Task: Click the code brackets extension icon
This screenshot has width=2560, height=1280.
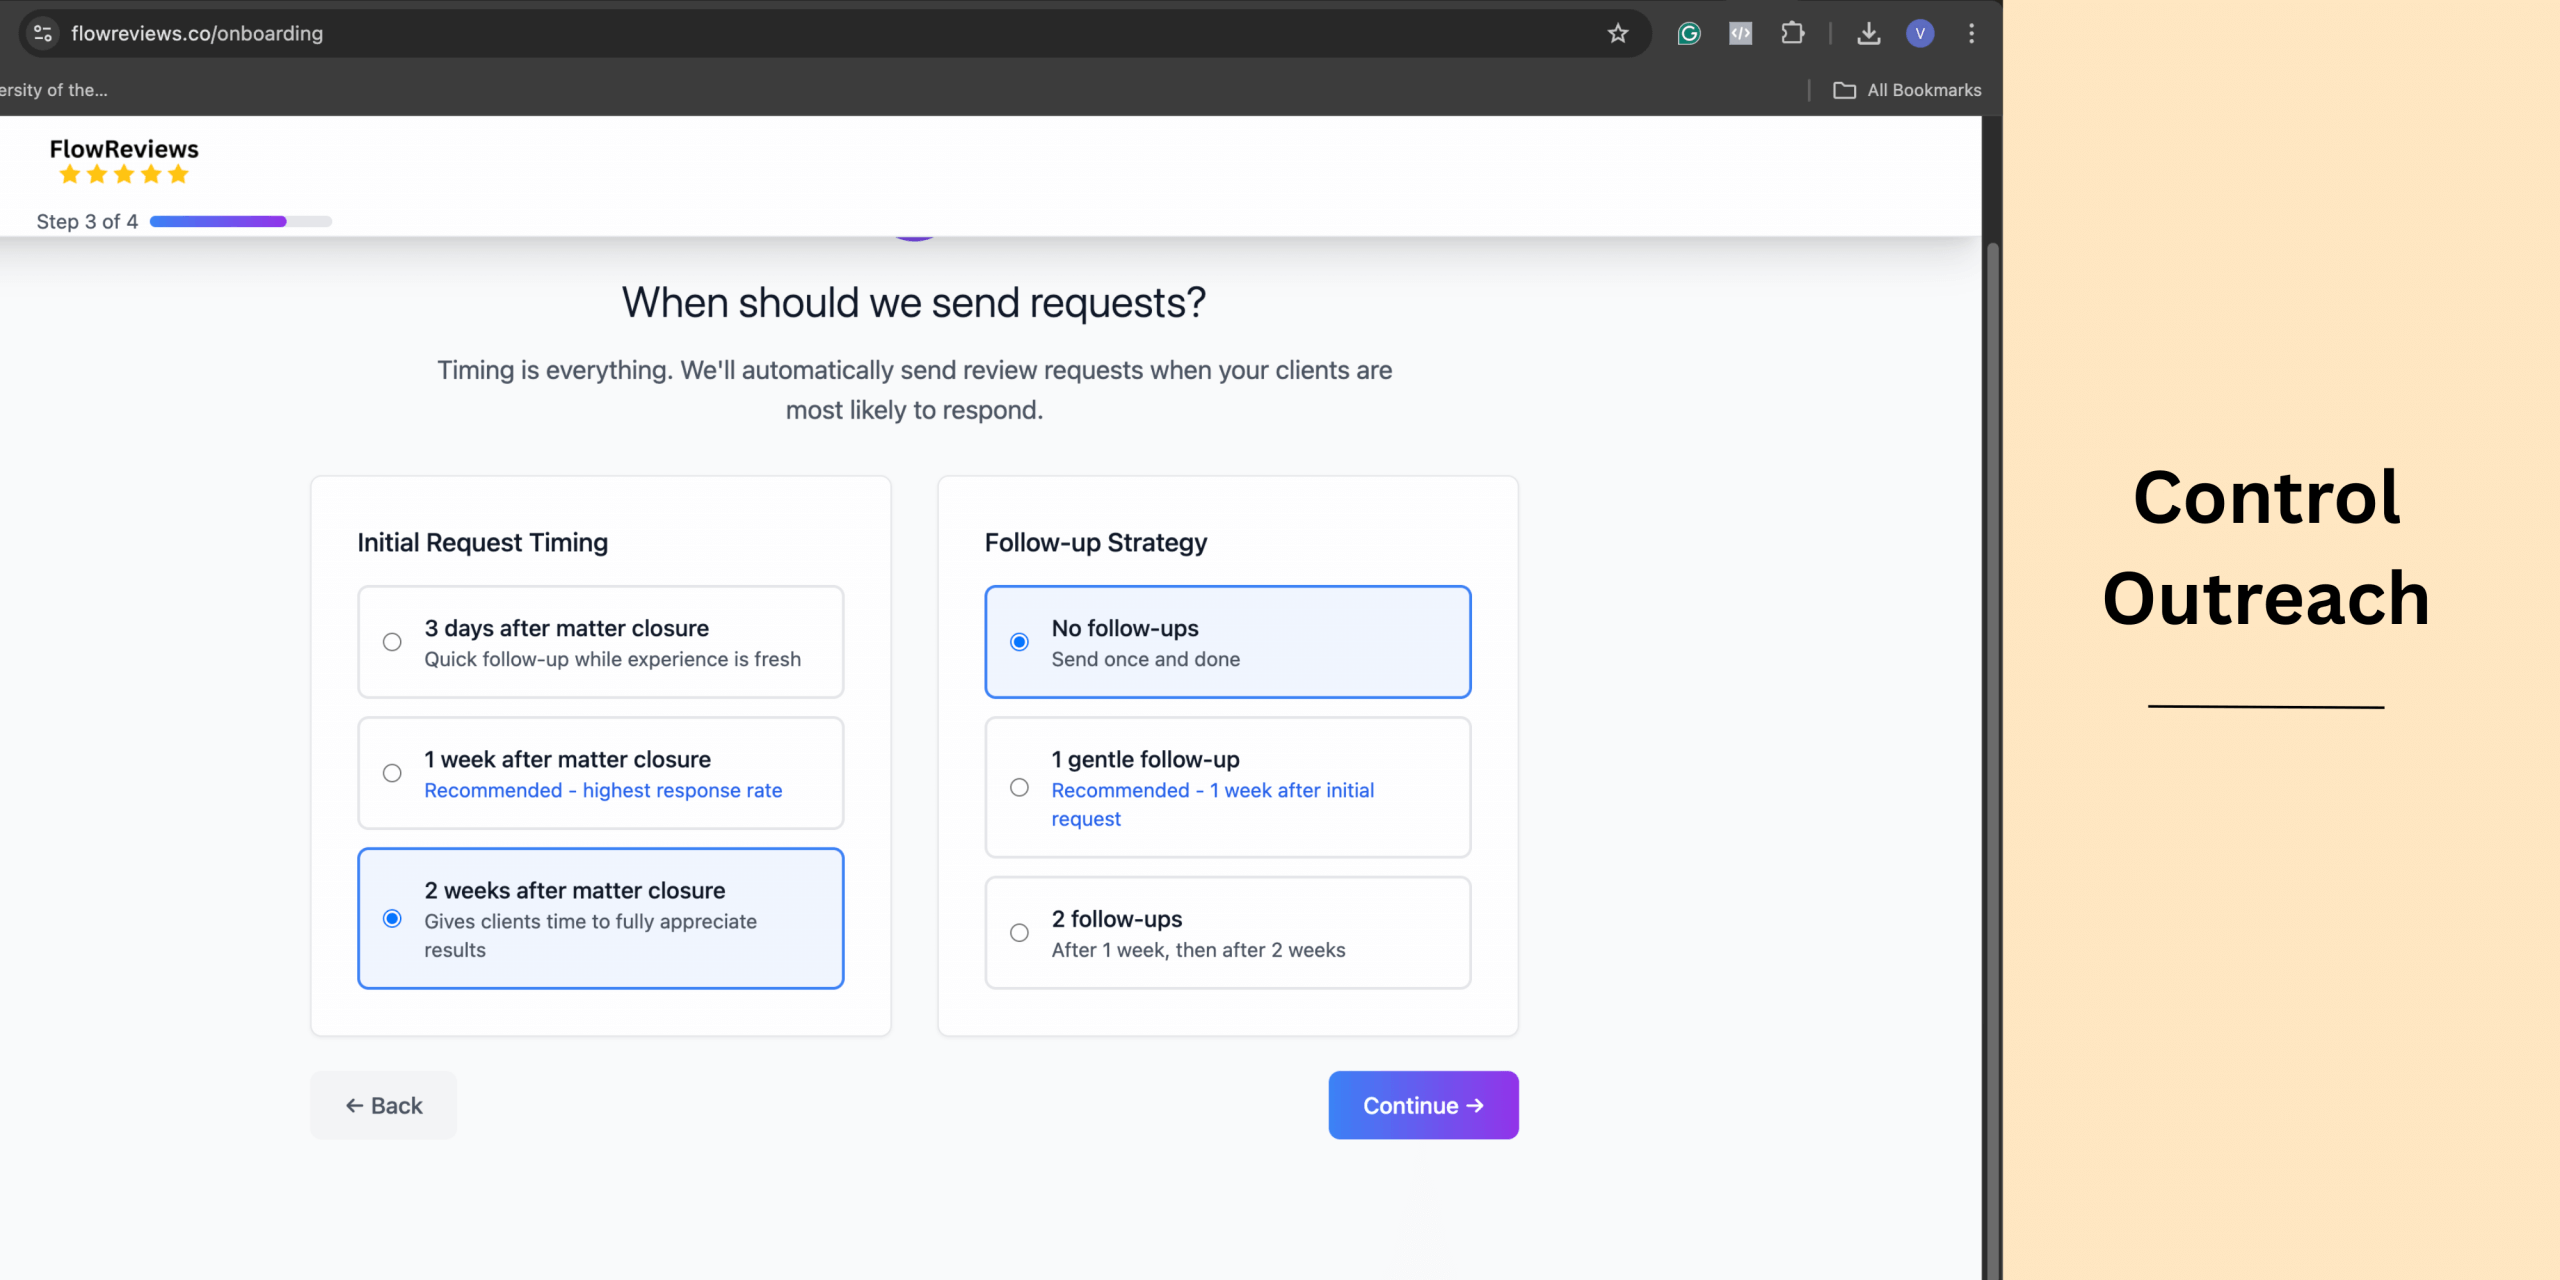Action: tap(1740, 33)
